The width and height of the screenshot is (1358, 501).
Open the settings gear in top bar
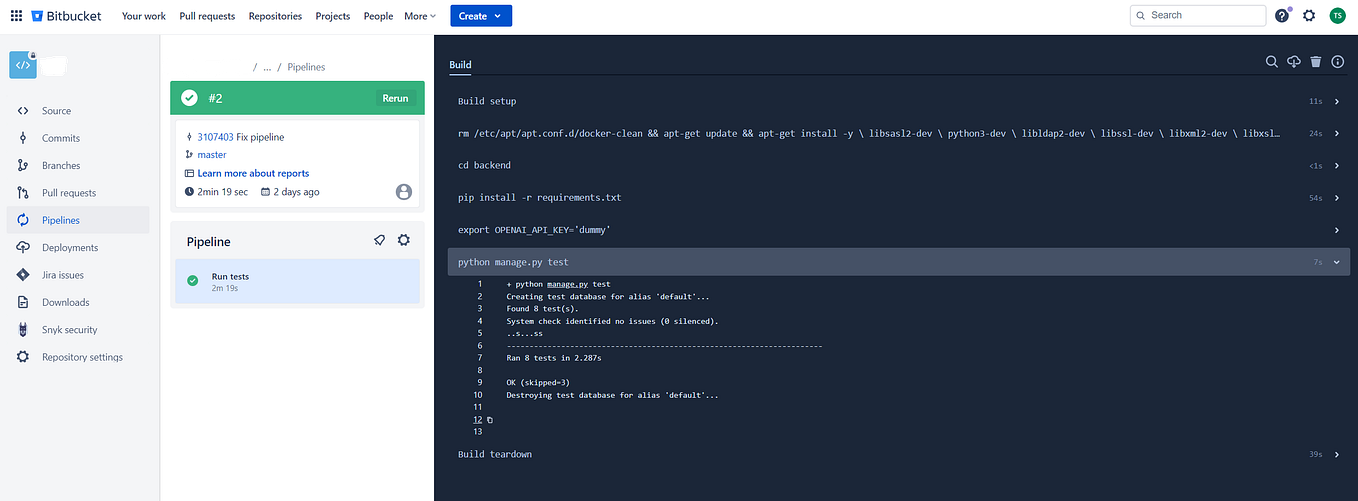(x=1309, y=16)
